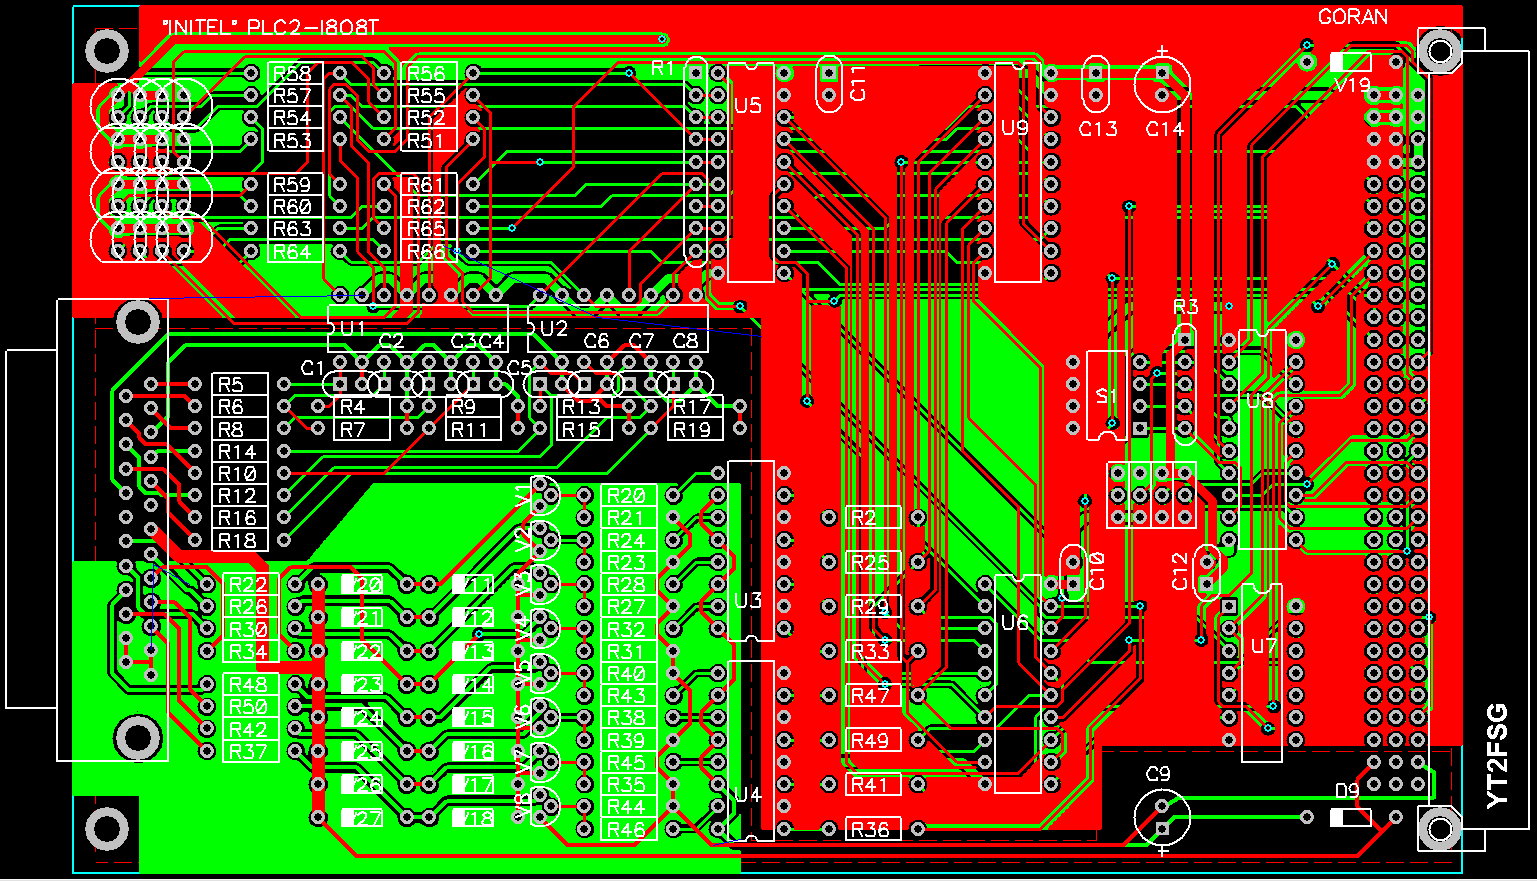This screenshot has height=881, width=1537.
Task: Select the R53 resistor label
Action: 292,141
